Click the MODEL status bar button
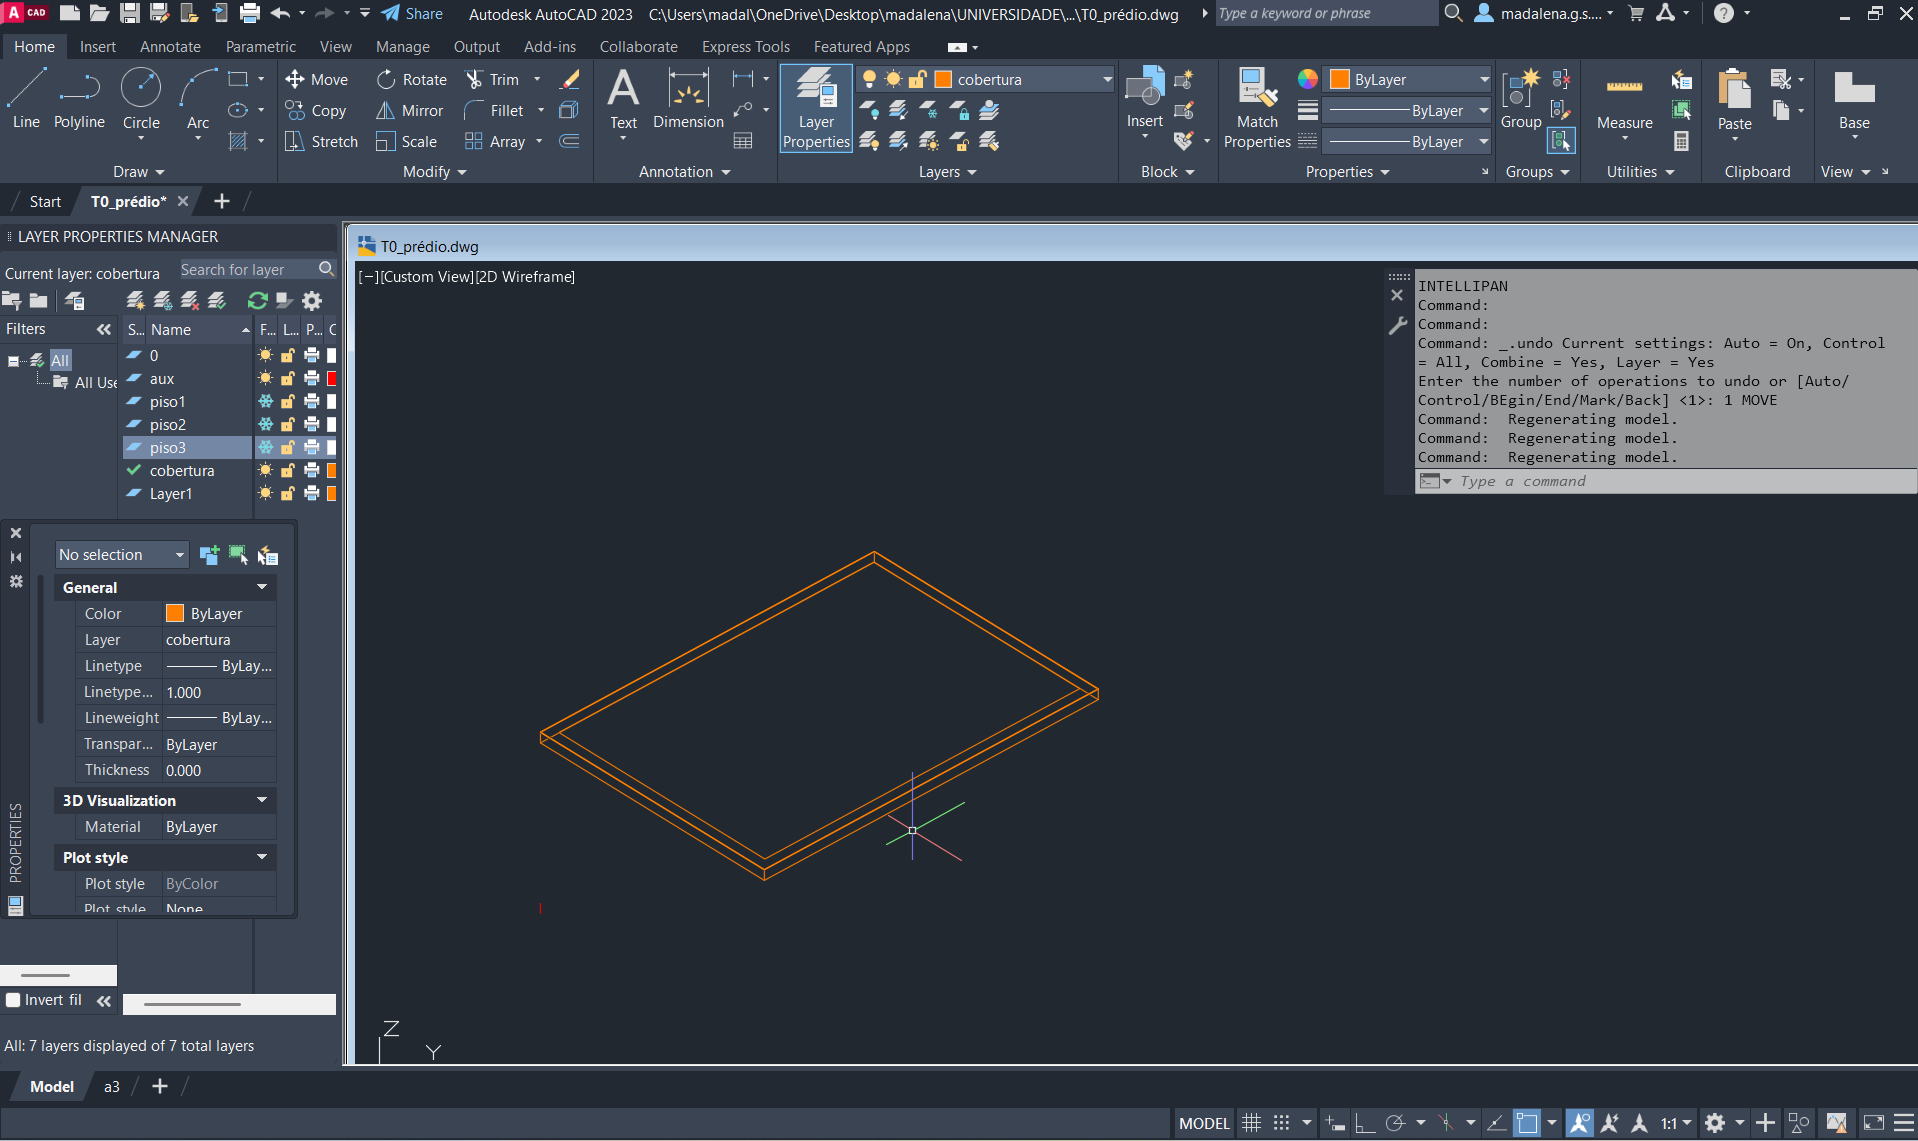This screenshot has width=1918, height=1141. coord(1204,1123)
